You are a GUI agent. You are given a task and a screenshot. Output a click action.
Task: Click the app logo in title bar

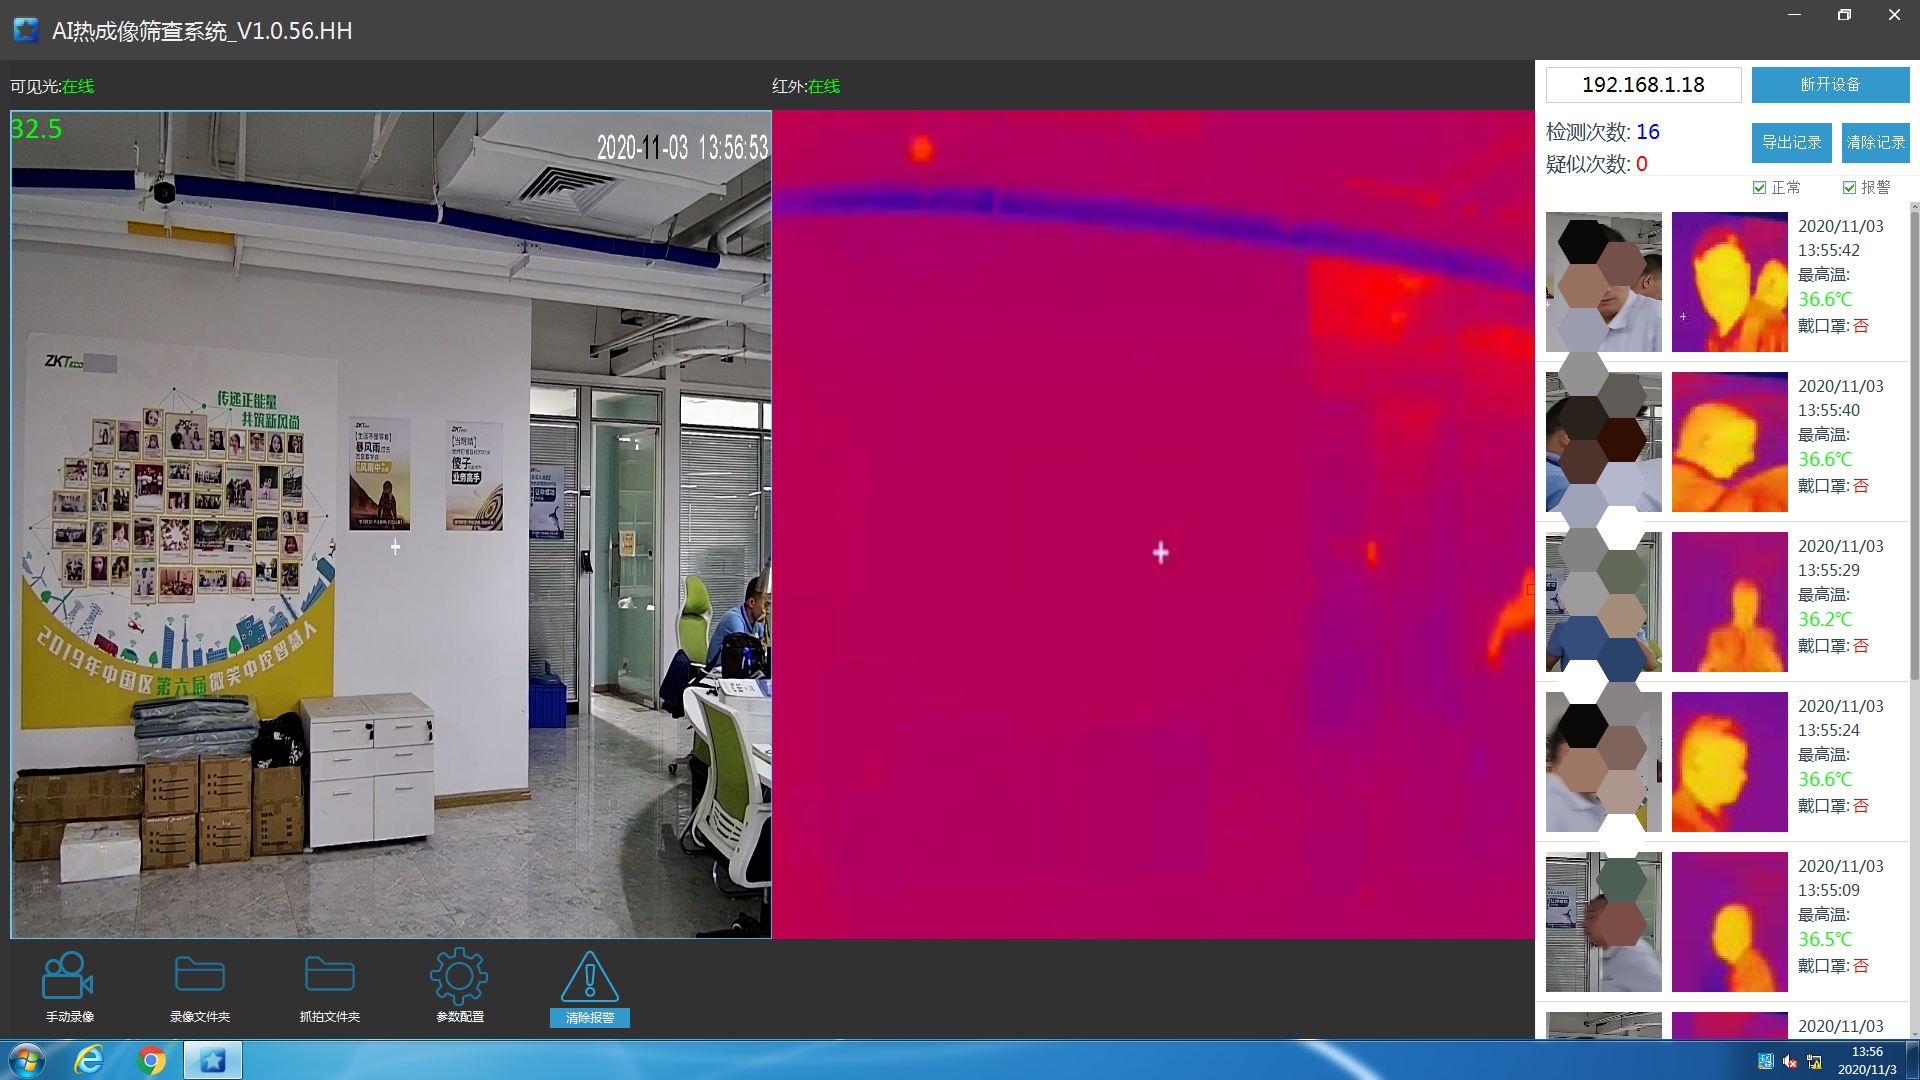click(x=26, y=30)
